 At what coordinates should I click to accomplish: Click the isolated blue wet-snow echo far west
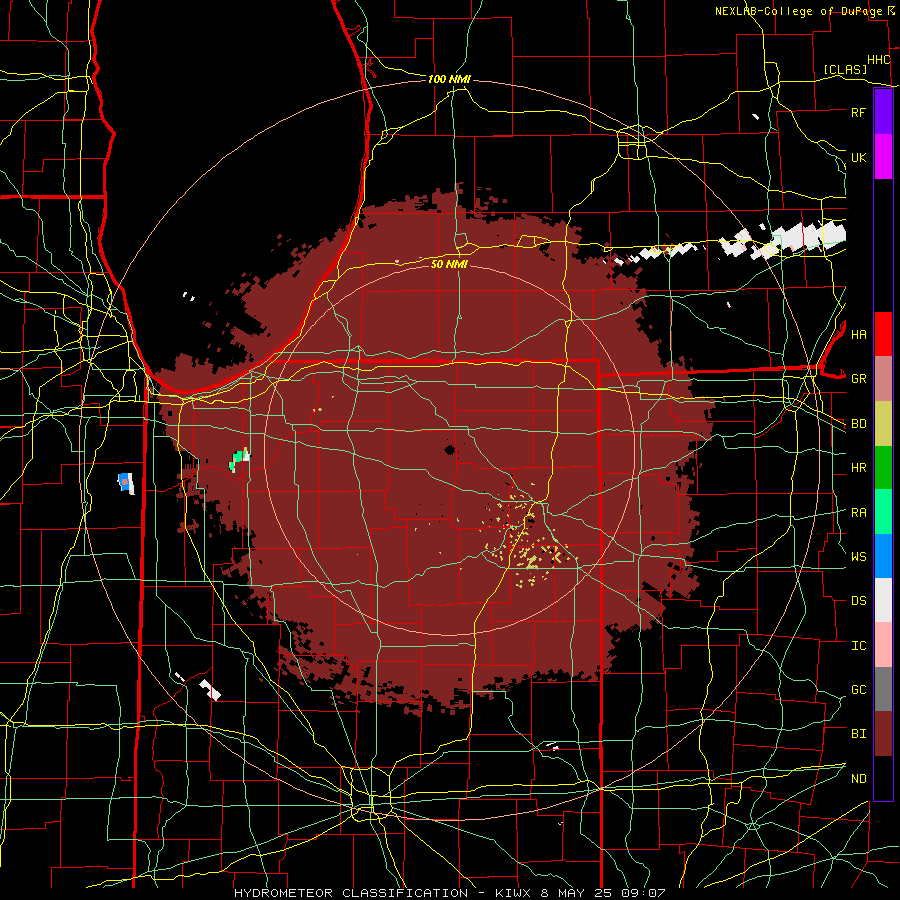(x=126, y=483)
